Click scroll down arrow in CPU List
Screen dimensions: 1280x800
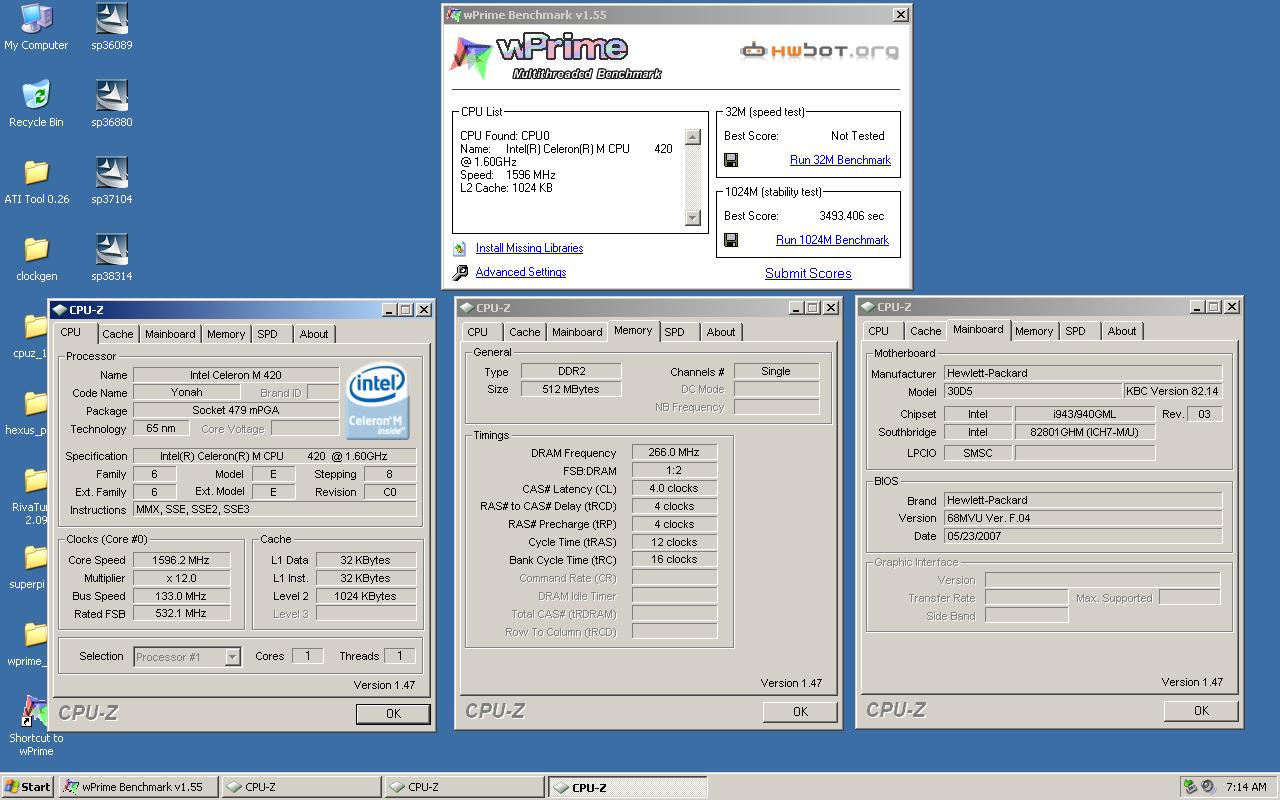[x=693, y=218]
